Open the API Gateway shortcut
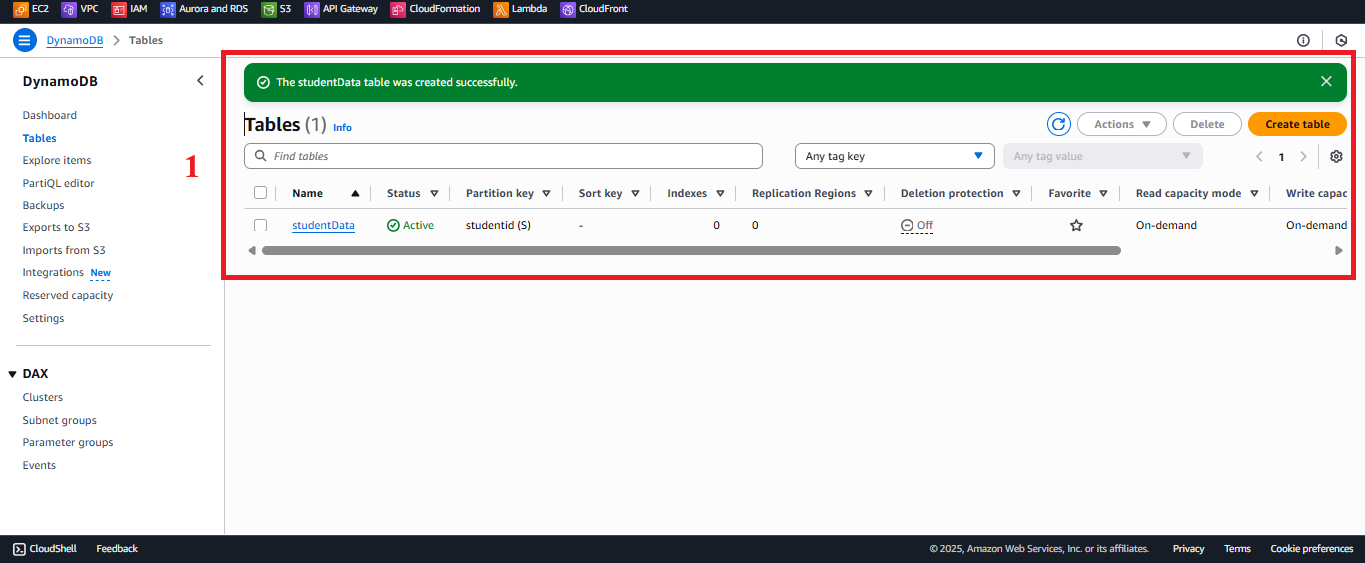 click(x=341, y=9)
